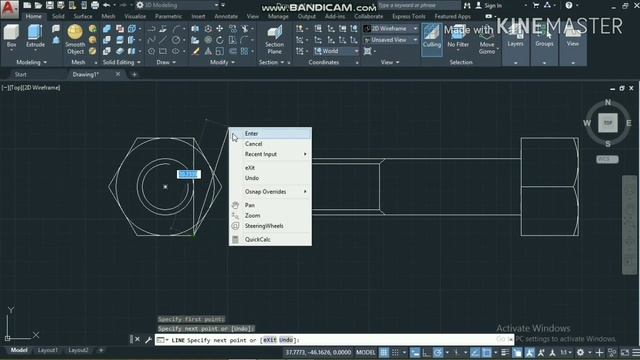
Task: Select the Polyline draw tool
Action: (151, 29)
